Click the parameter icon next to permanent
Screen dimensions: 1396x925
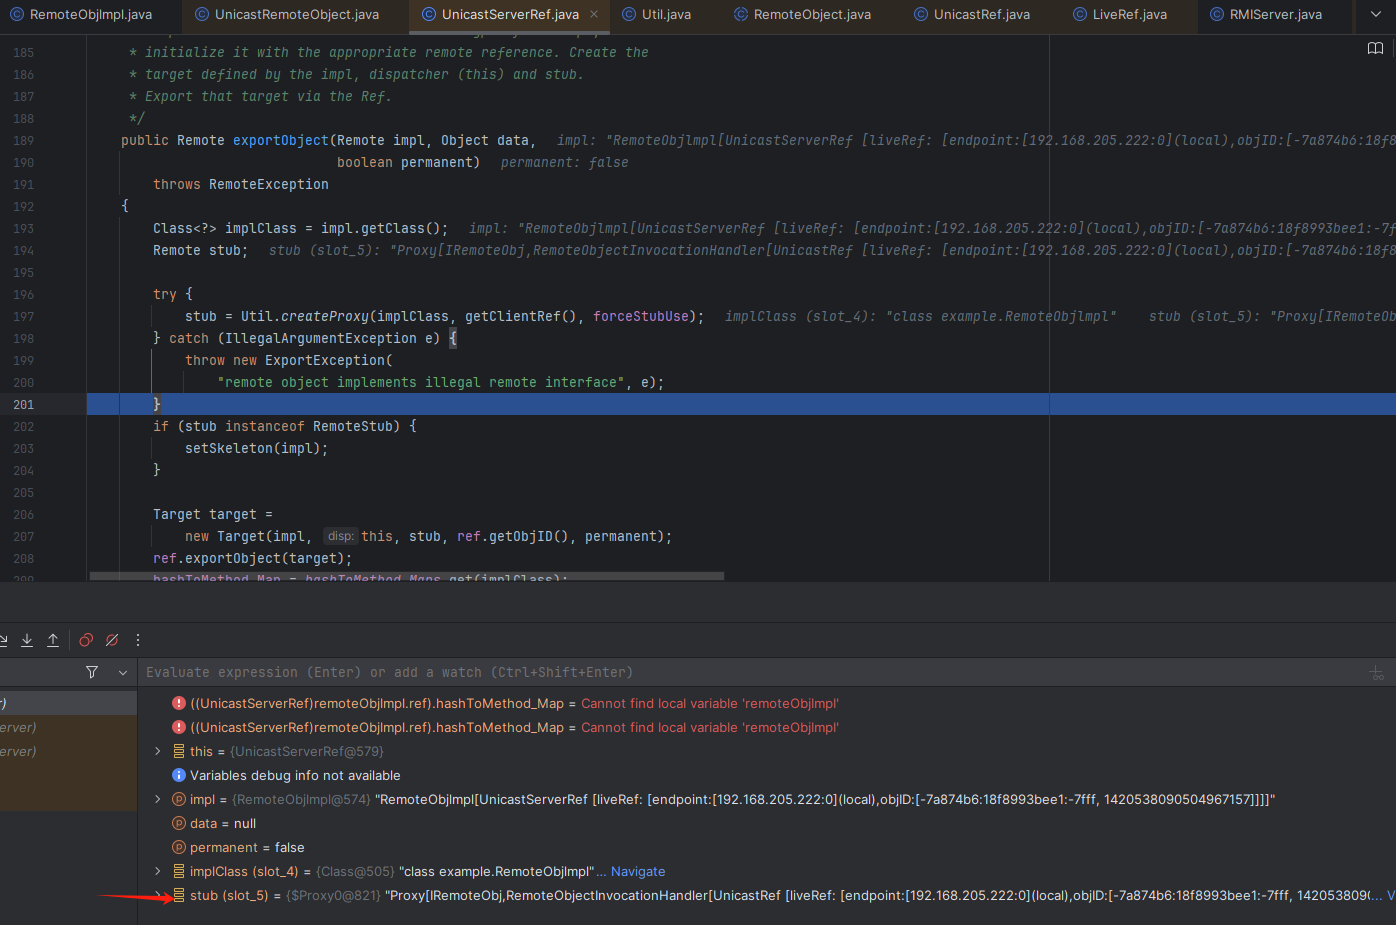179,847
